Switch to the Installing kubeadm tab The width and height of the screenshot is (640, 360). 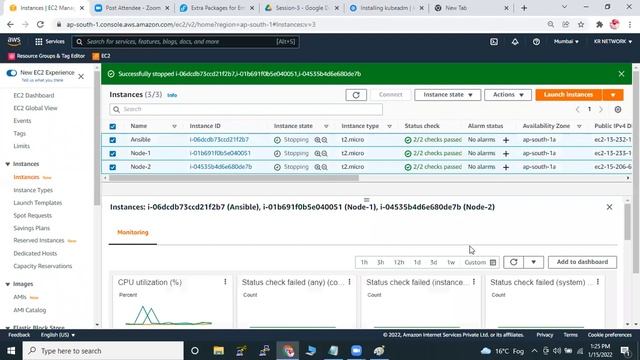386,8
